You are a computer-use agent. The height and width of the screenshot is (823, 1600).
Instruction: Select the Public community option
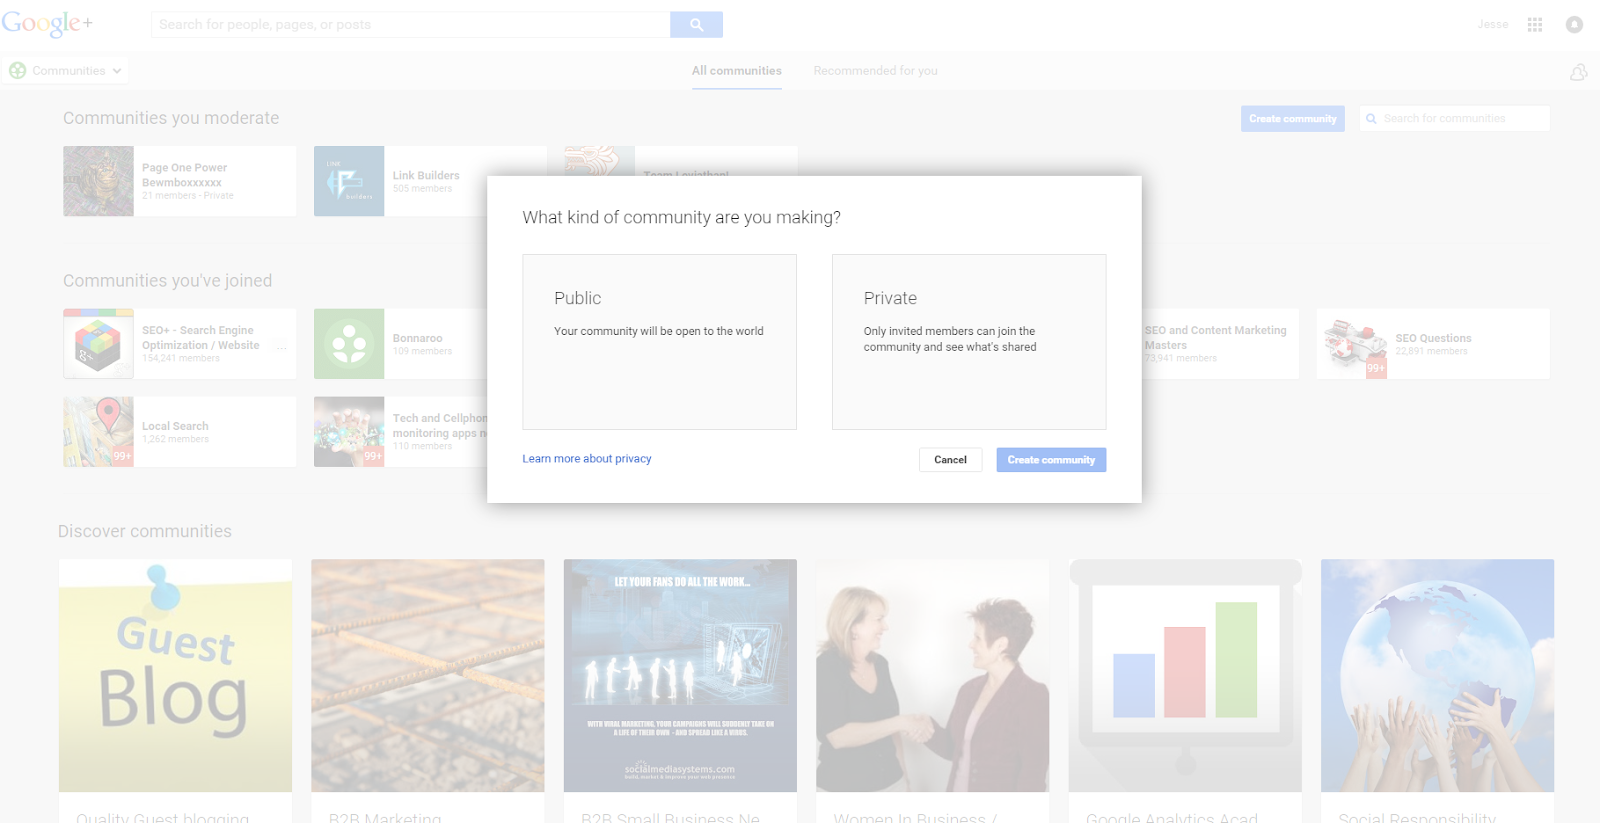click(x=659, y=342)
